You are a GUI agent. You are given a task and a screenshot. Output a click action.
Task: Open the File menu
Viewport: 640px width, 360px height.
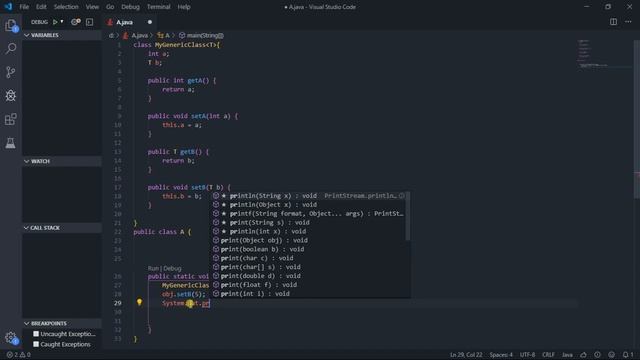pos(24,7)
